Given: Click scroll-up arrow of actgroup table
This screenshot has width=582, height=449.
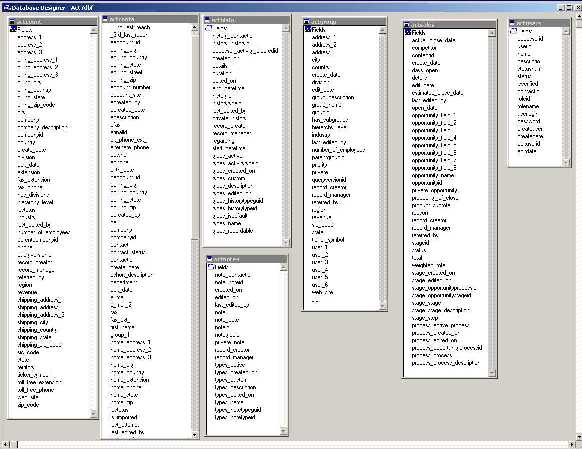Looking at the screenshot, I should tap(383, 31).
